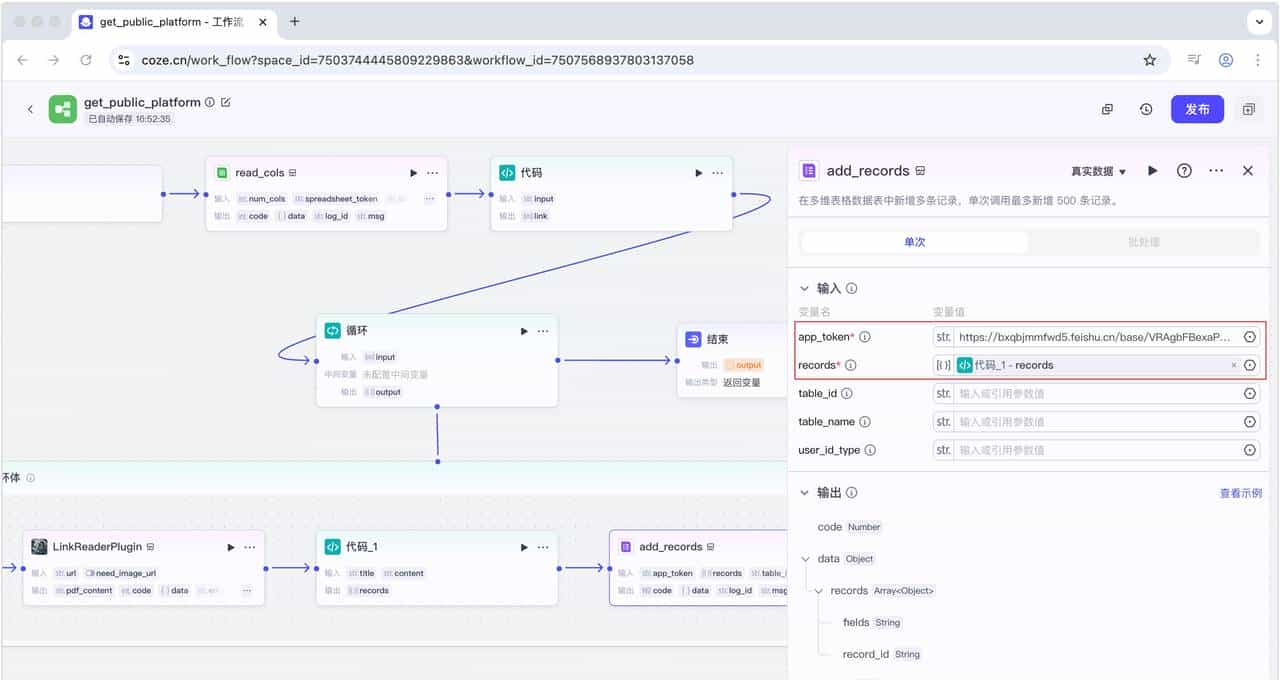Select 单次 single mode
The image size is (1280, 680).
[914, 242]
